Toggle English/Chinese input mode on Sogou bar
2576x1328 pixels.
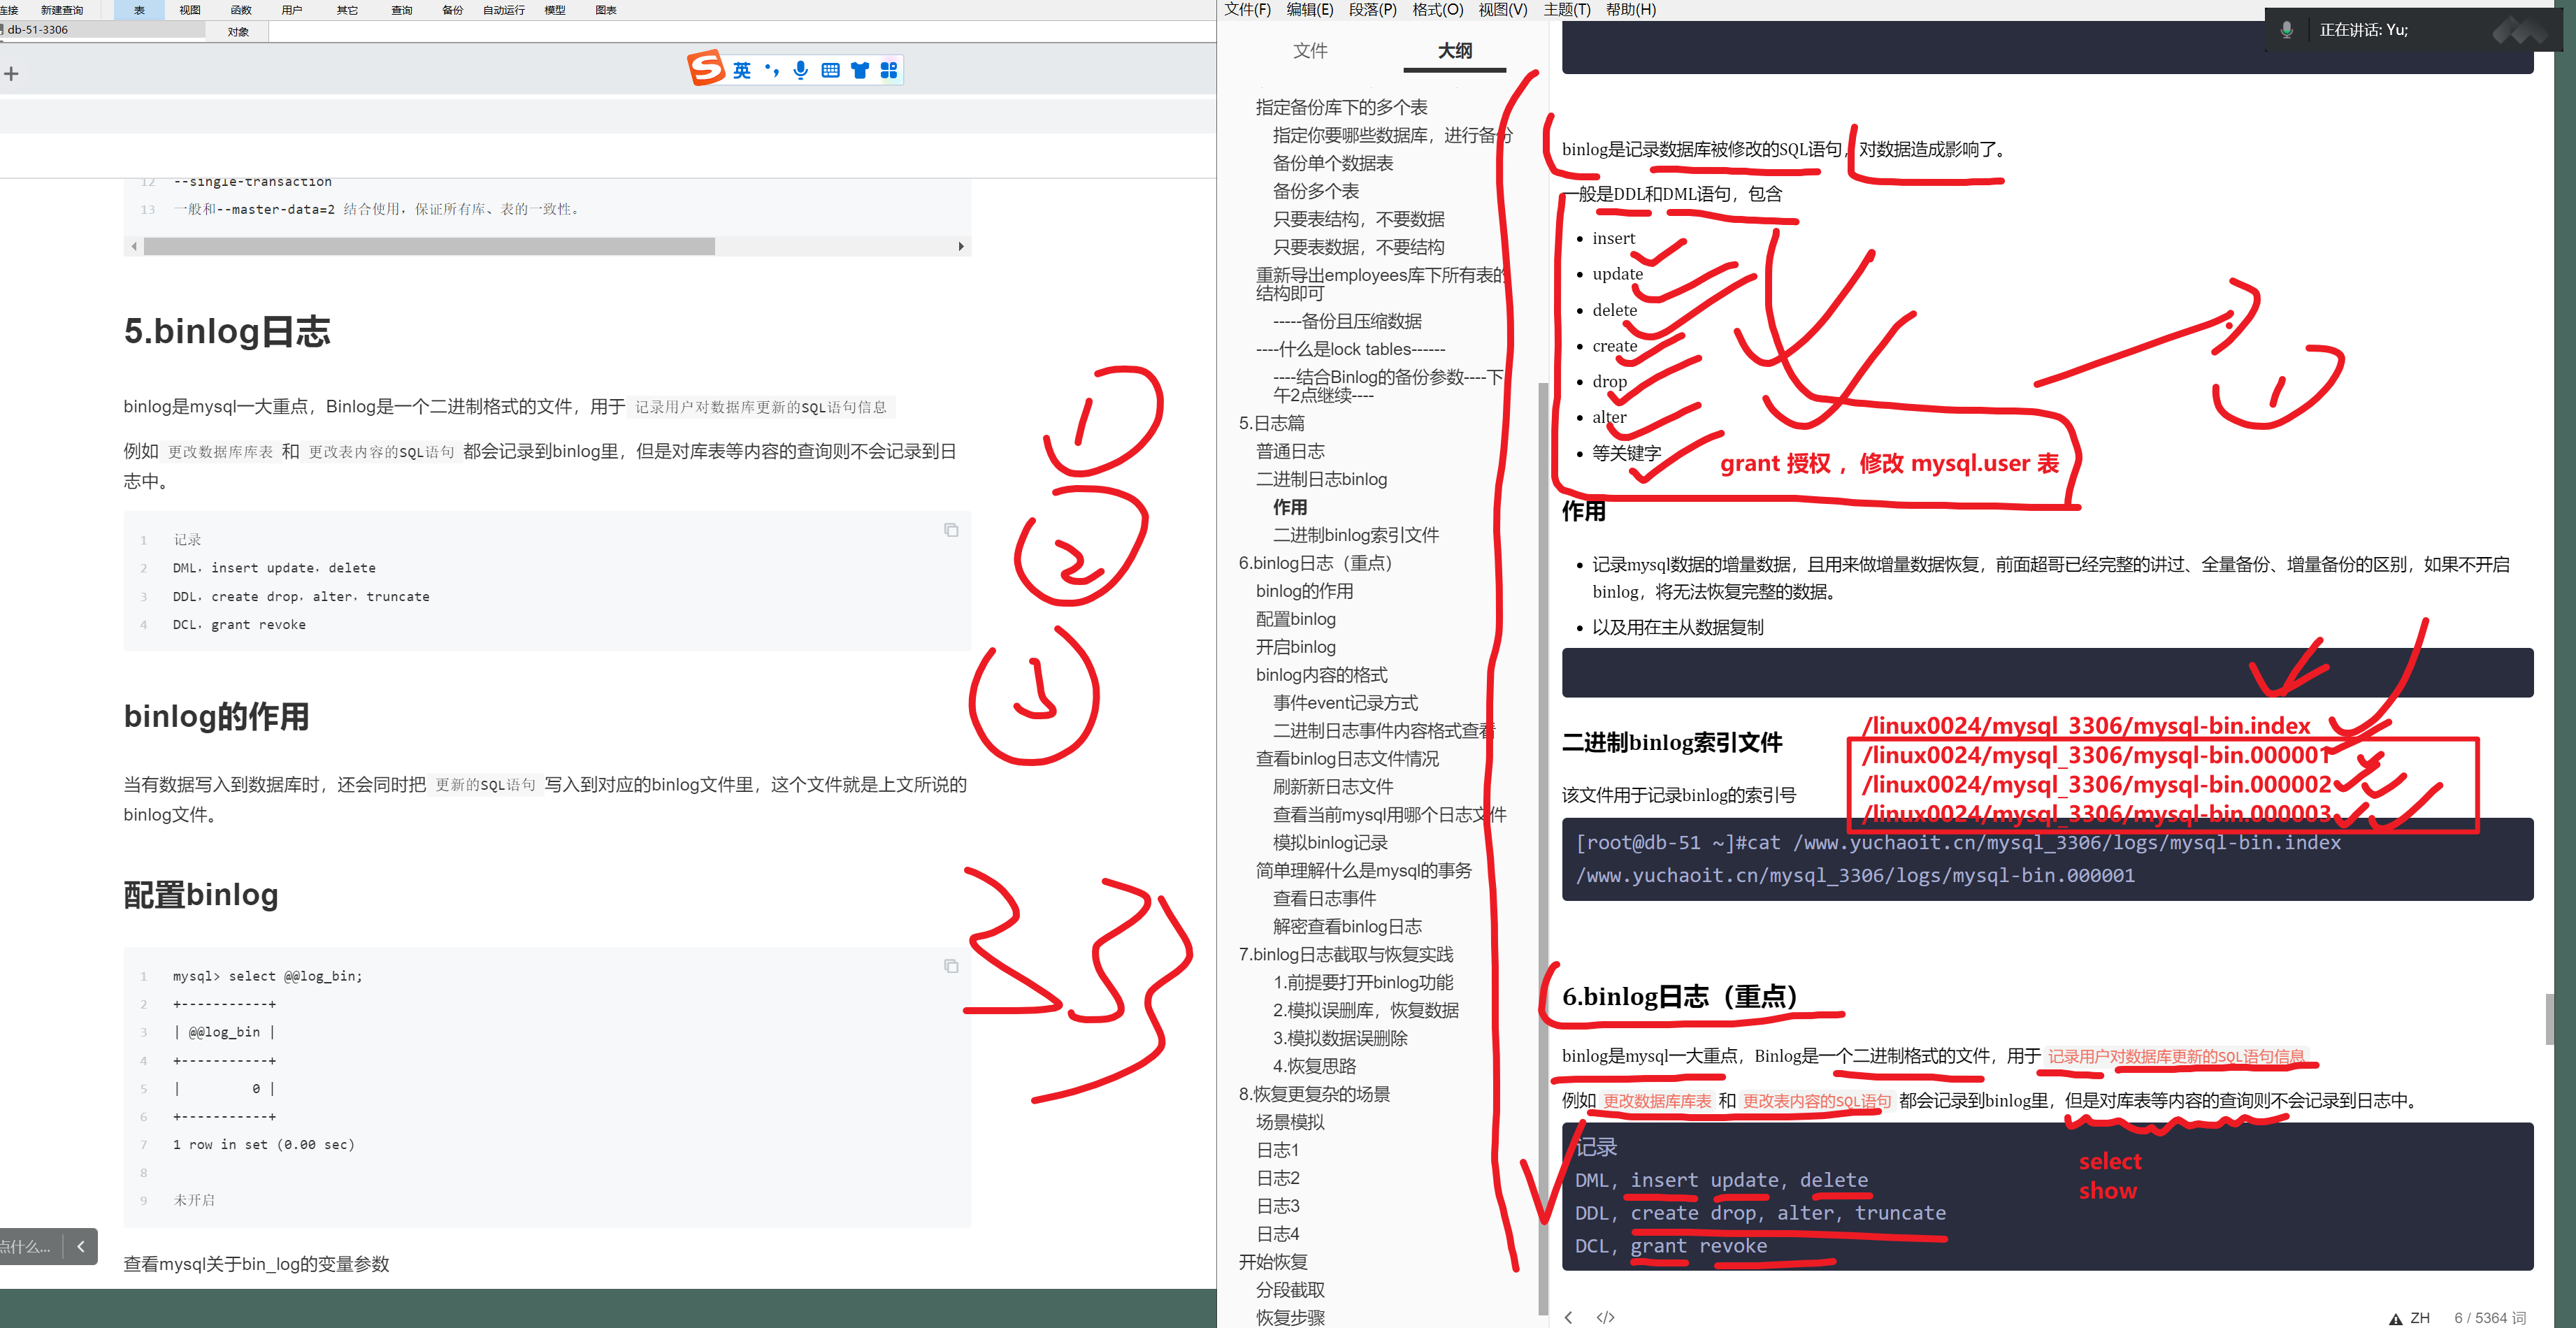tap(741, 70)
